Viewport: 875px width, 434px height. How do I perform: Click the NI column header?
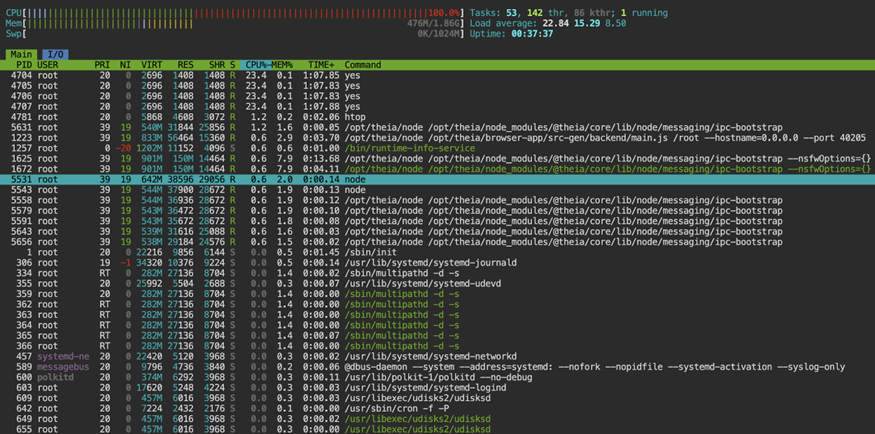click(126, 65)
